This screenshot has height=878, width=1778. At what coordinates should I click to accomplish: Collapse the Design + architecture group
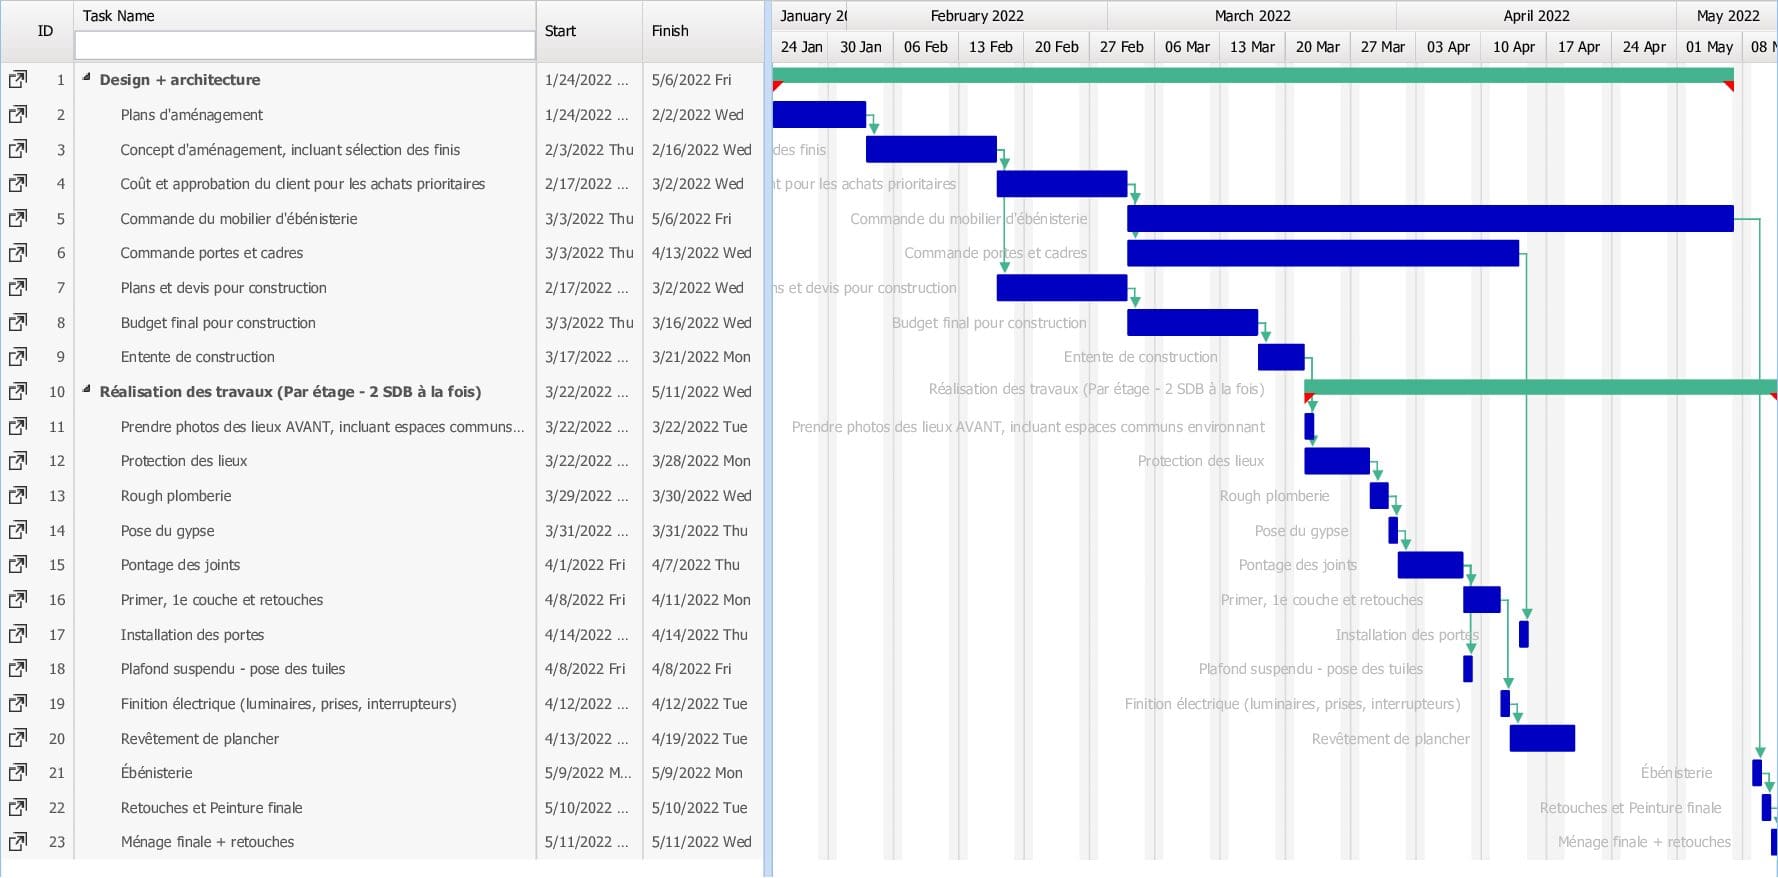(86, 78)
